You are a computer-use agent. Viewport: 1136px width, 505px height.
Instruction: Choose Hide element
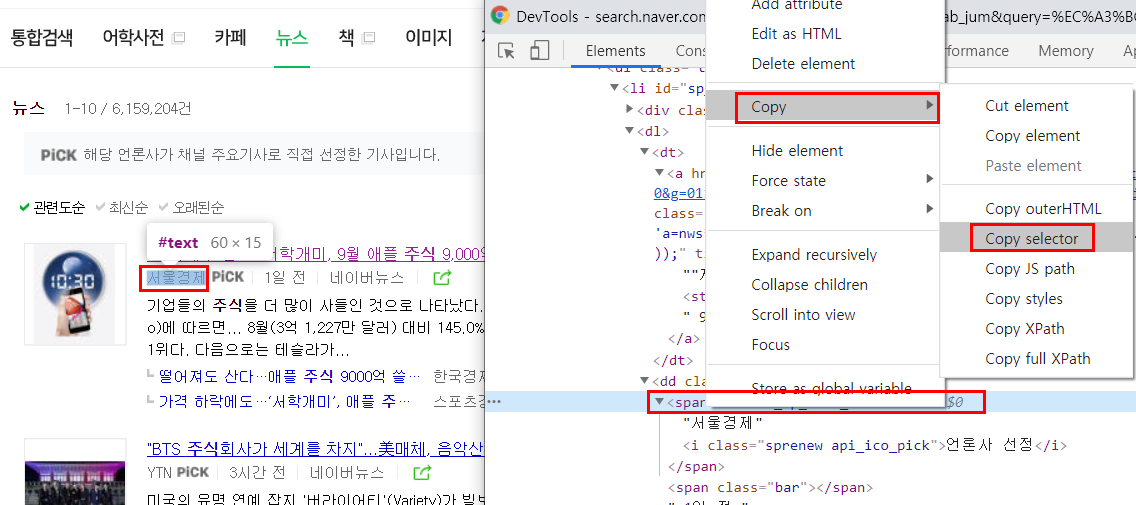(825, 151)
